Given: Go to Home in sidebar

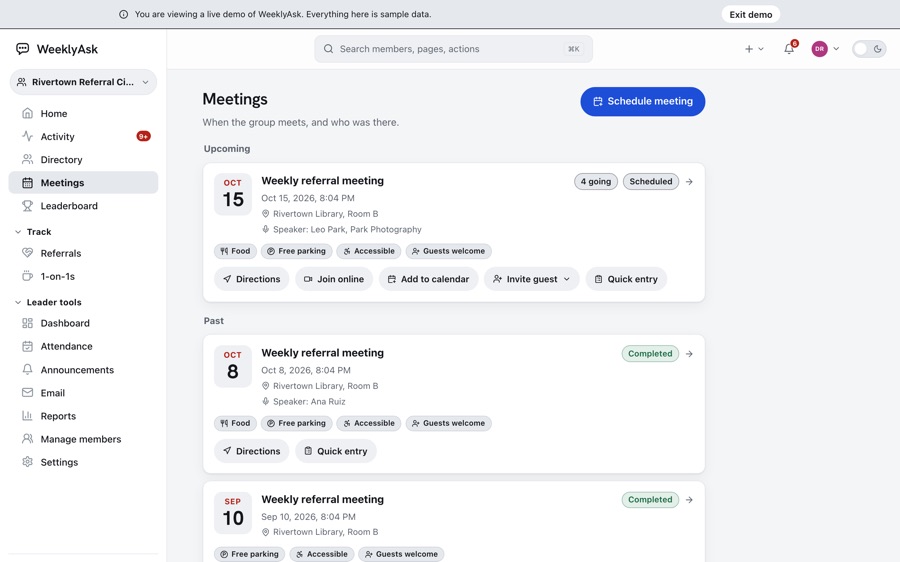Looking at the screenshot, I should pos(83,114).
